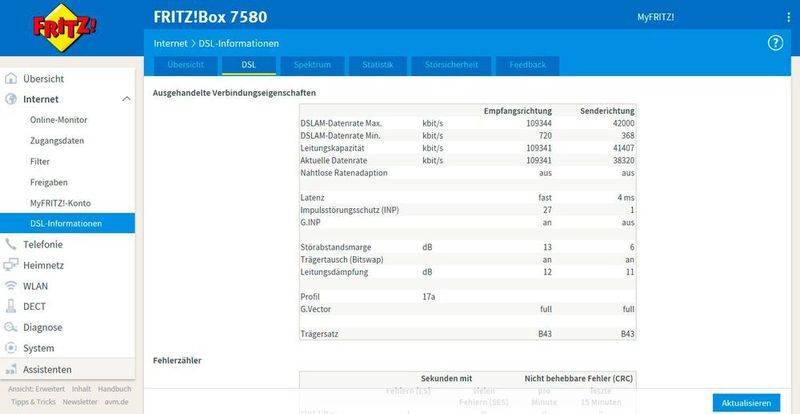The width and height of the screenshot is (800, 414).
Task: Click the Assistenten icon
Action: [x=11, y=369]
